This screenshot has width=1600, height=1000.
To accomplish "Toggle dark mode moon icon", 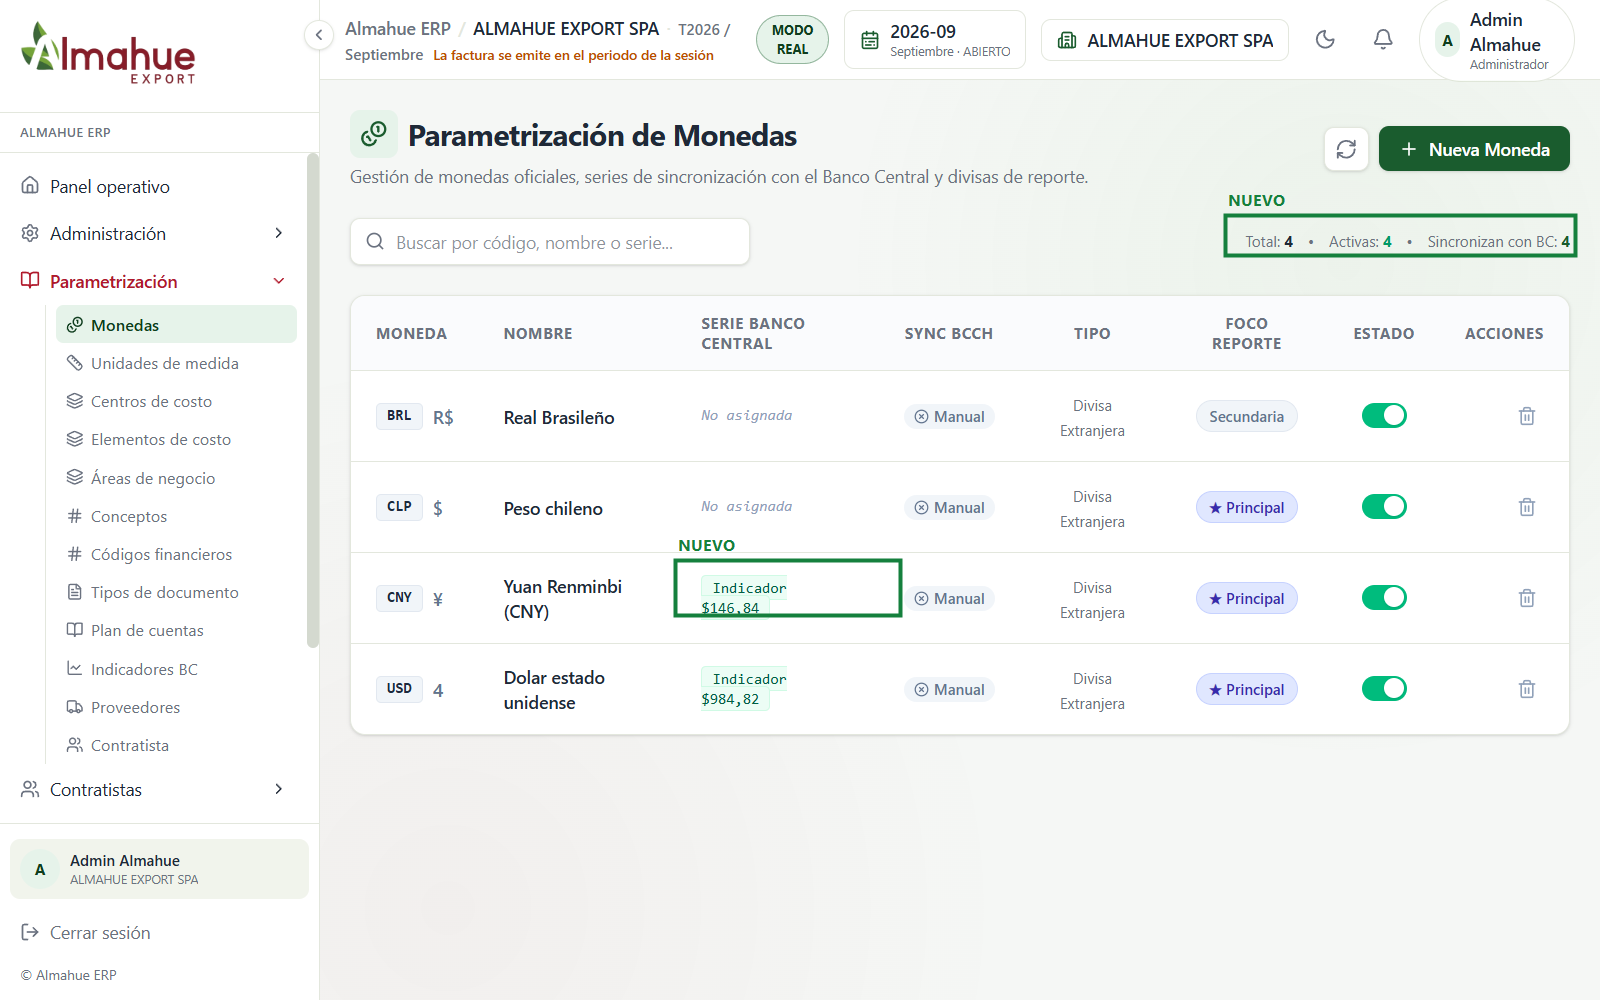I will (x=1325, y=40).
